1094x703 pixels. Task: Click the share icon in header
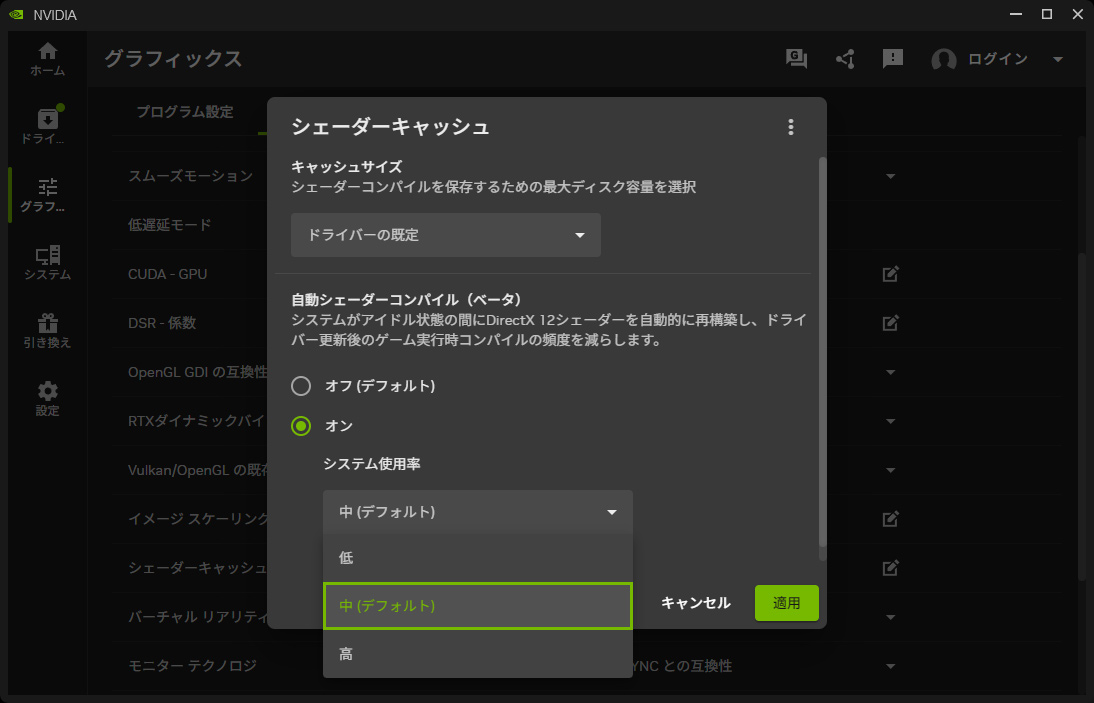click(845, 59)
